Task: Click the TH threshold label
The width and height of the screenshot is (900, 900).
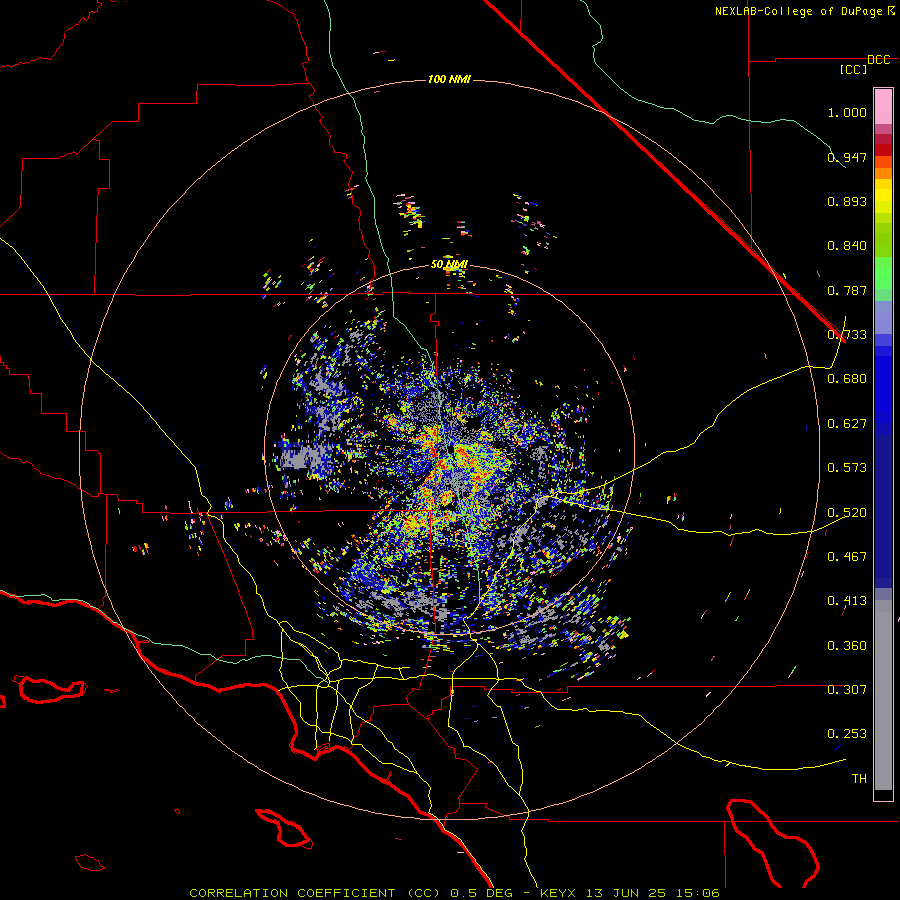Action: pyautogui.click(x=859, y=779)
